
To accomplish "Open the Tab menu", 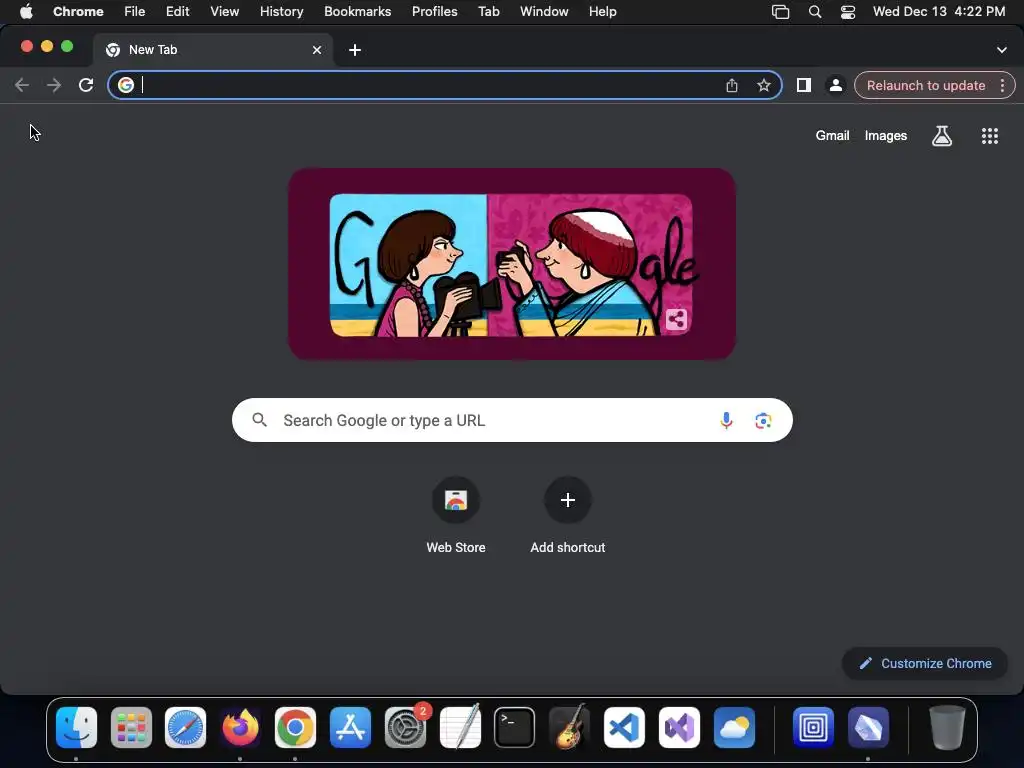I will pos(488,12).
